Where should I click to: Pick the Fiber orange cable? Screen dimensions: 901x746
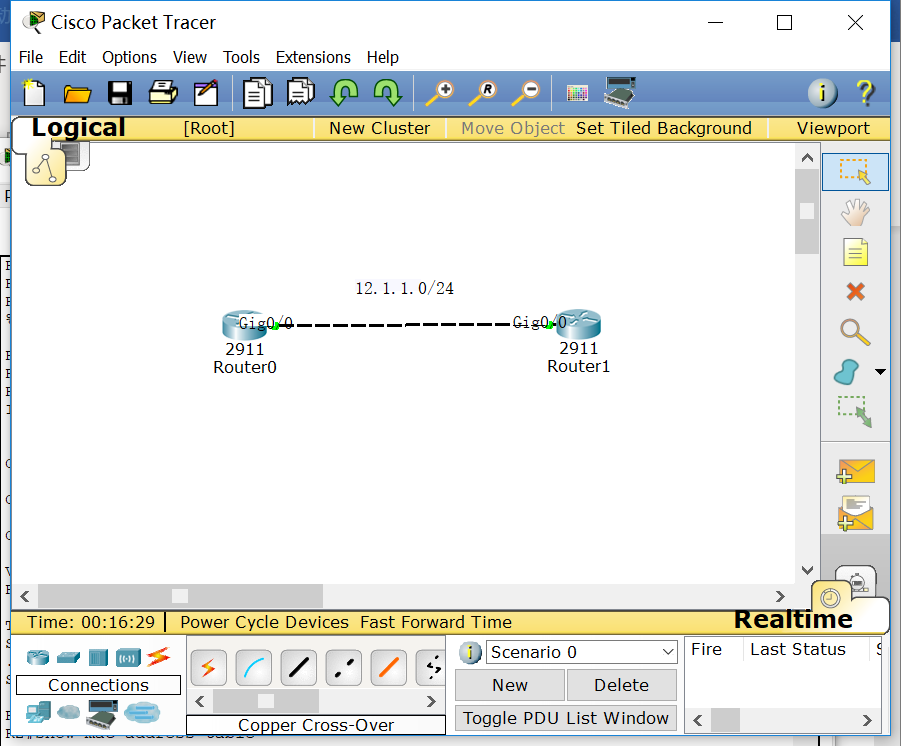[388, 668]
